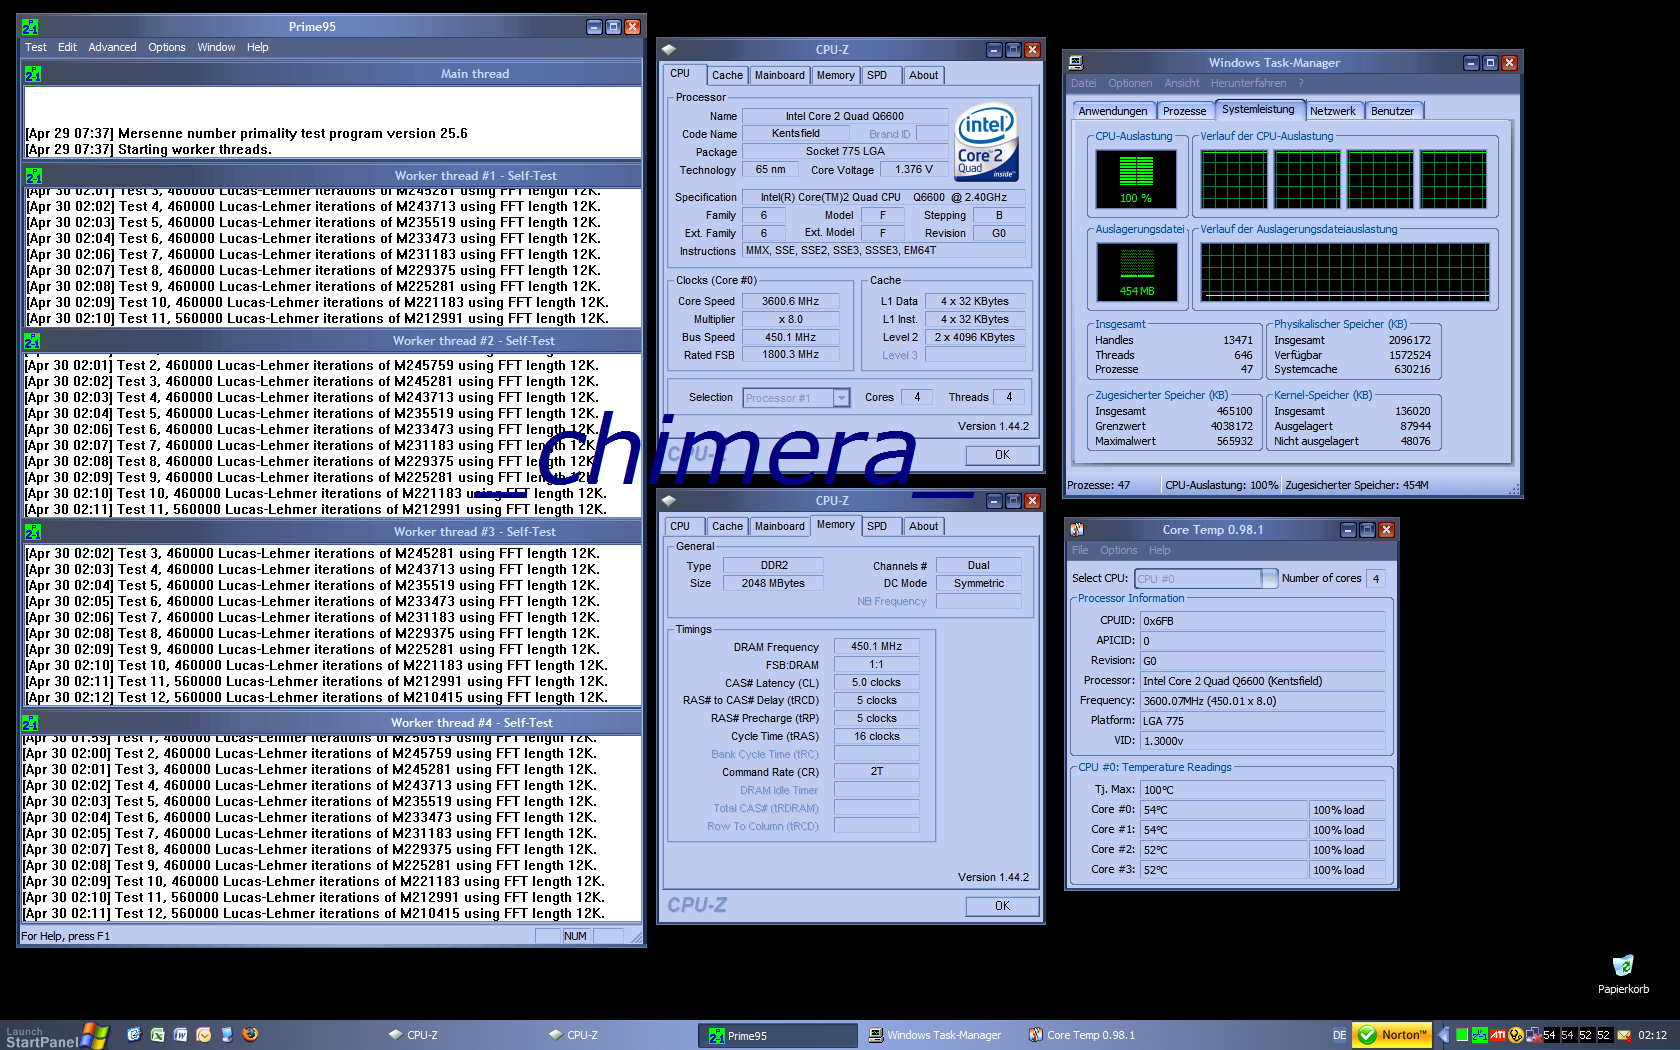The height and width of the screenshot is (1050, 1680).
Task: Open the StartPanel Windows start button
Action: point(55,1035)
